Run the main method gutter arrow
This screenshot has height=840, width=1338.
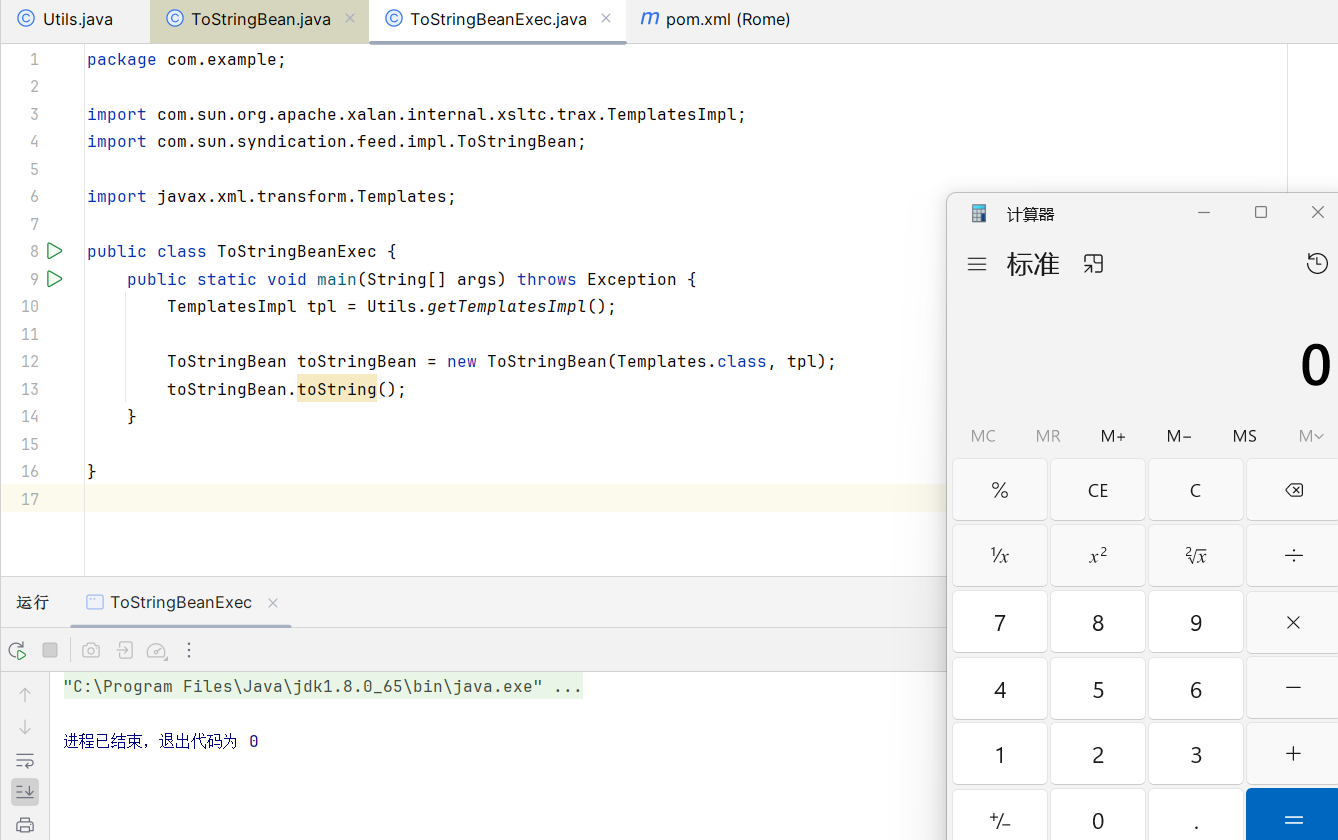(x=55, y=279)
